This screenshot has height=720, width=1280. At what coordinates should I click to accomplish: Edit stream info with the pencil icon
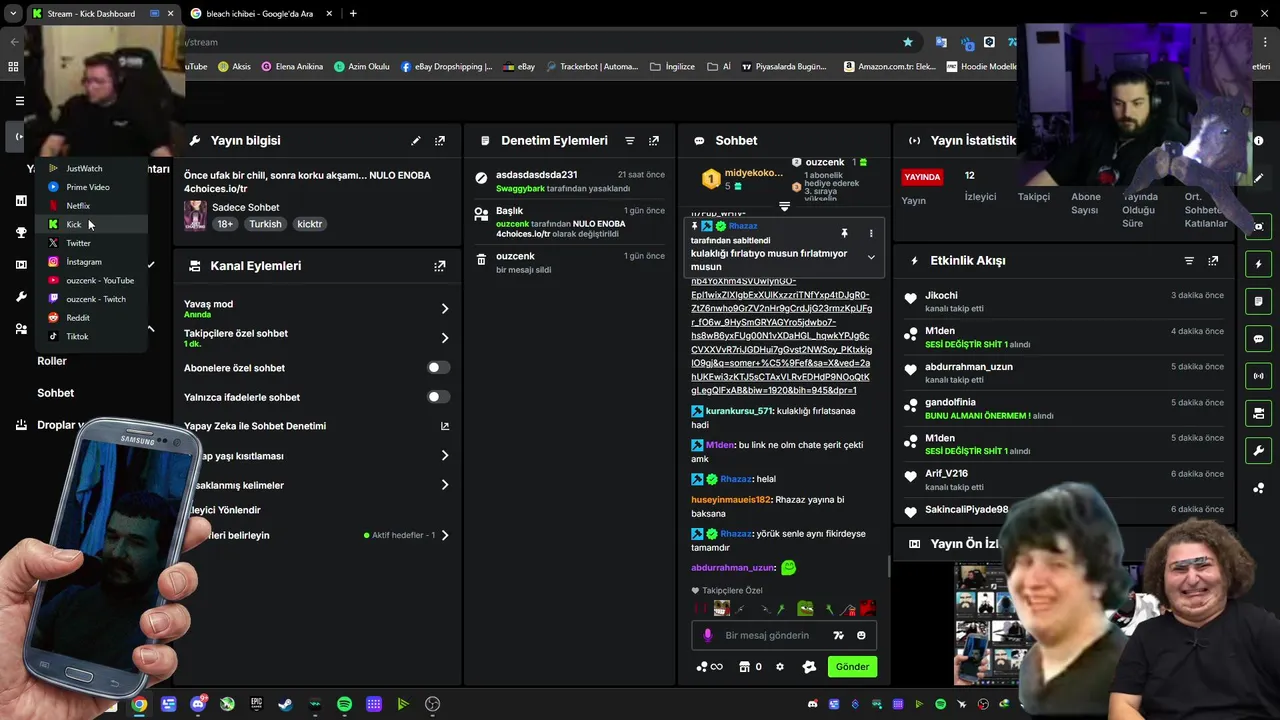point(415,141)
